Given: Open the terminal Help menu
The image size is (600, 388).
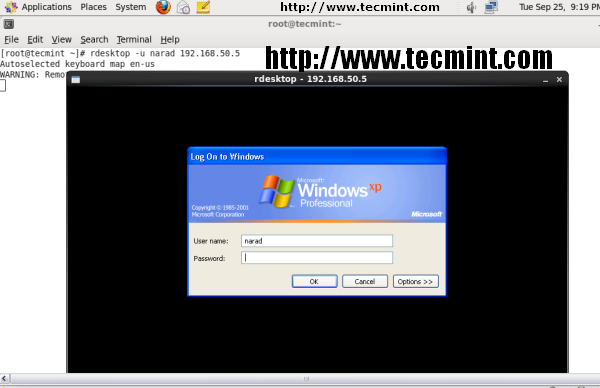Looking at the screenshot, I should (170, 39).
